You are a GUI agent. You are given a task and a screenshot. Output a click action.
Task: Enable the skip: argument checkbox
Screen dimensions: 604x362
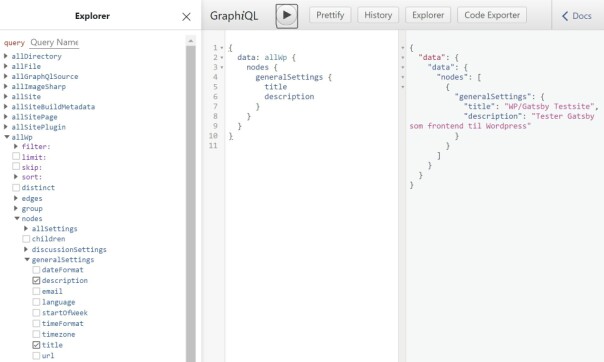16,166
